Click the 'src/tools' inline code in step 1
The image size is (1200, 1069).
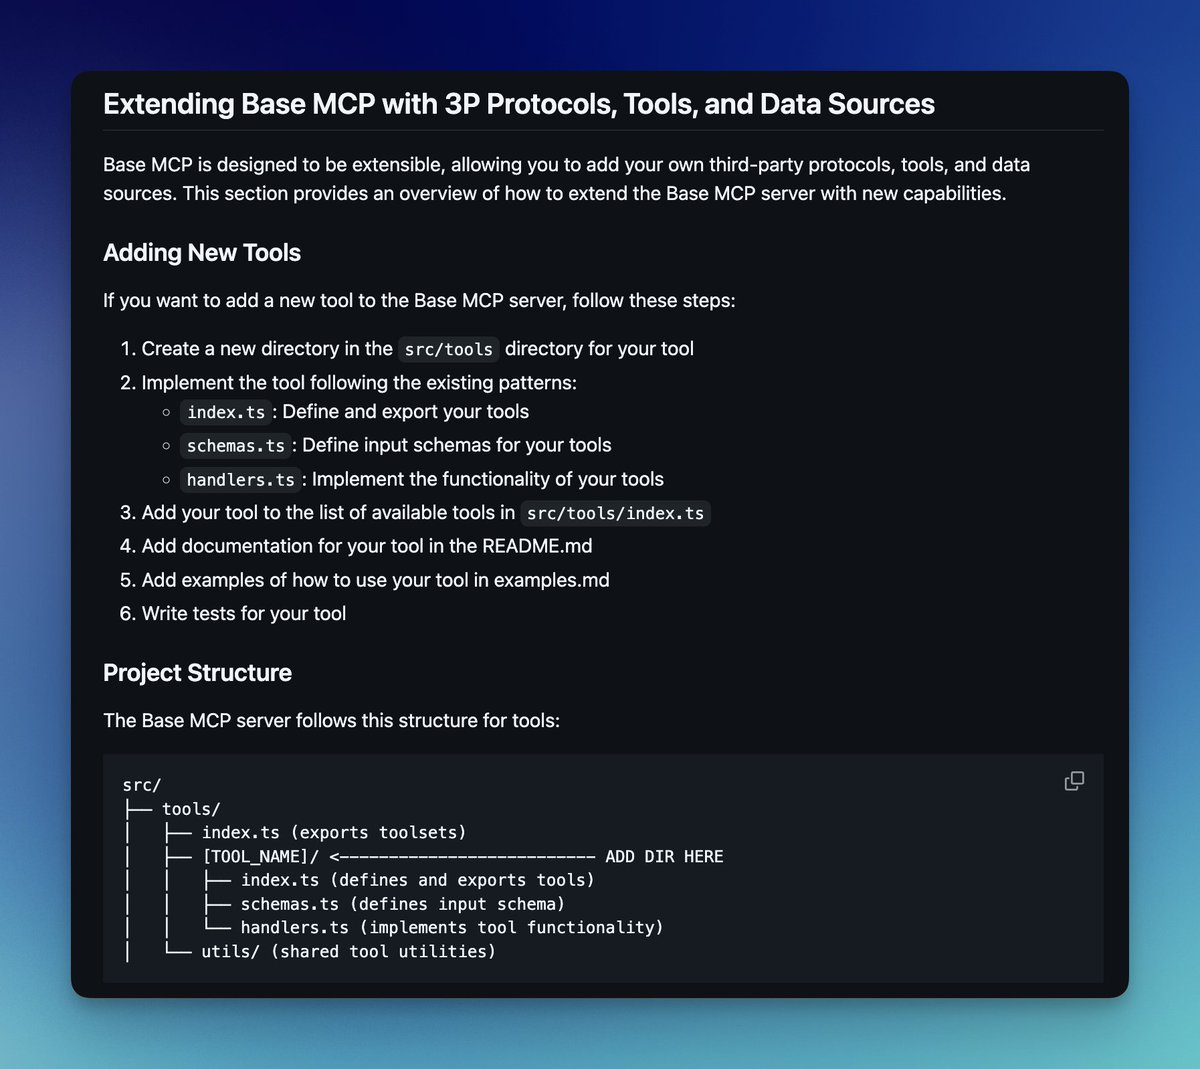pos(449,349)
